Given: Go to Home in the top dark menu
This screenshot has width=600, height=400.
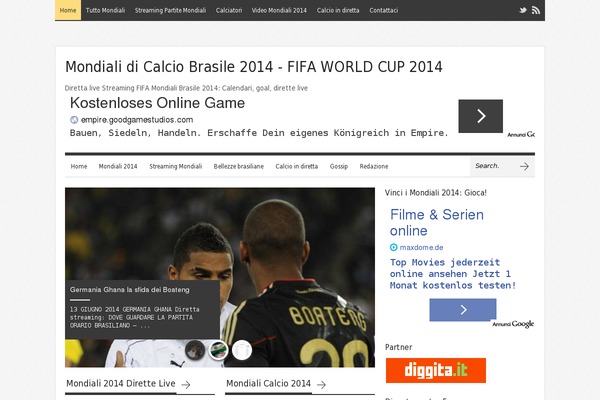Looking at the screenshot, I should [68, 10].
